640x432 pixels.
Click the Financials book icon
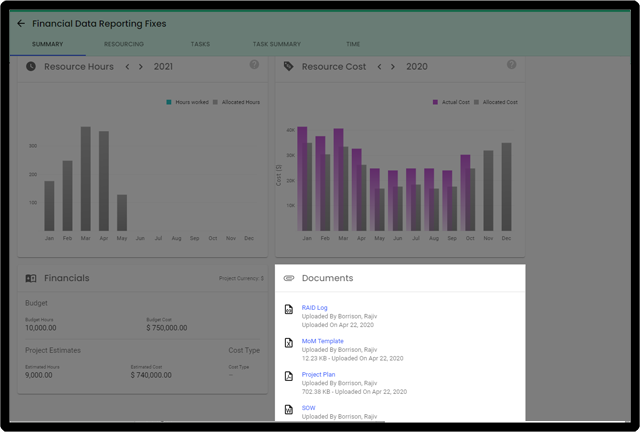click(31, 278)
